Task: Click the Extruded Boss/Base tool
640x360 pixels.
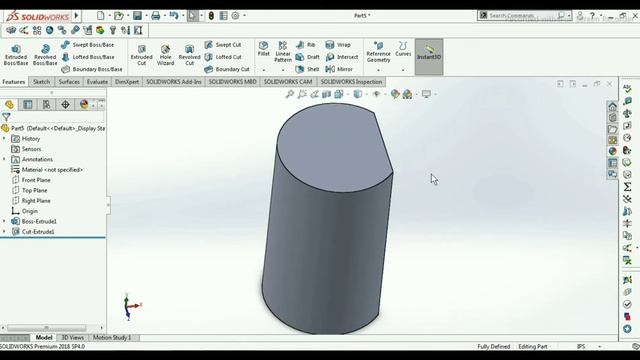Action: coord(16,55)
